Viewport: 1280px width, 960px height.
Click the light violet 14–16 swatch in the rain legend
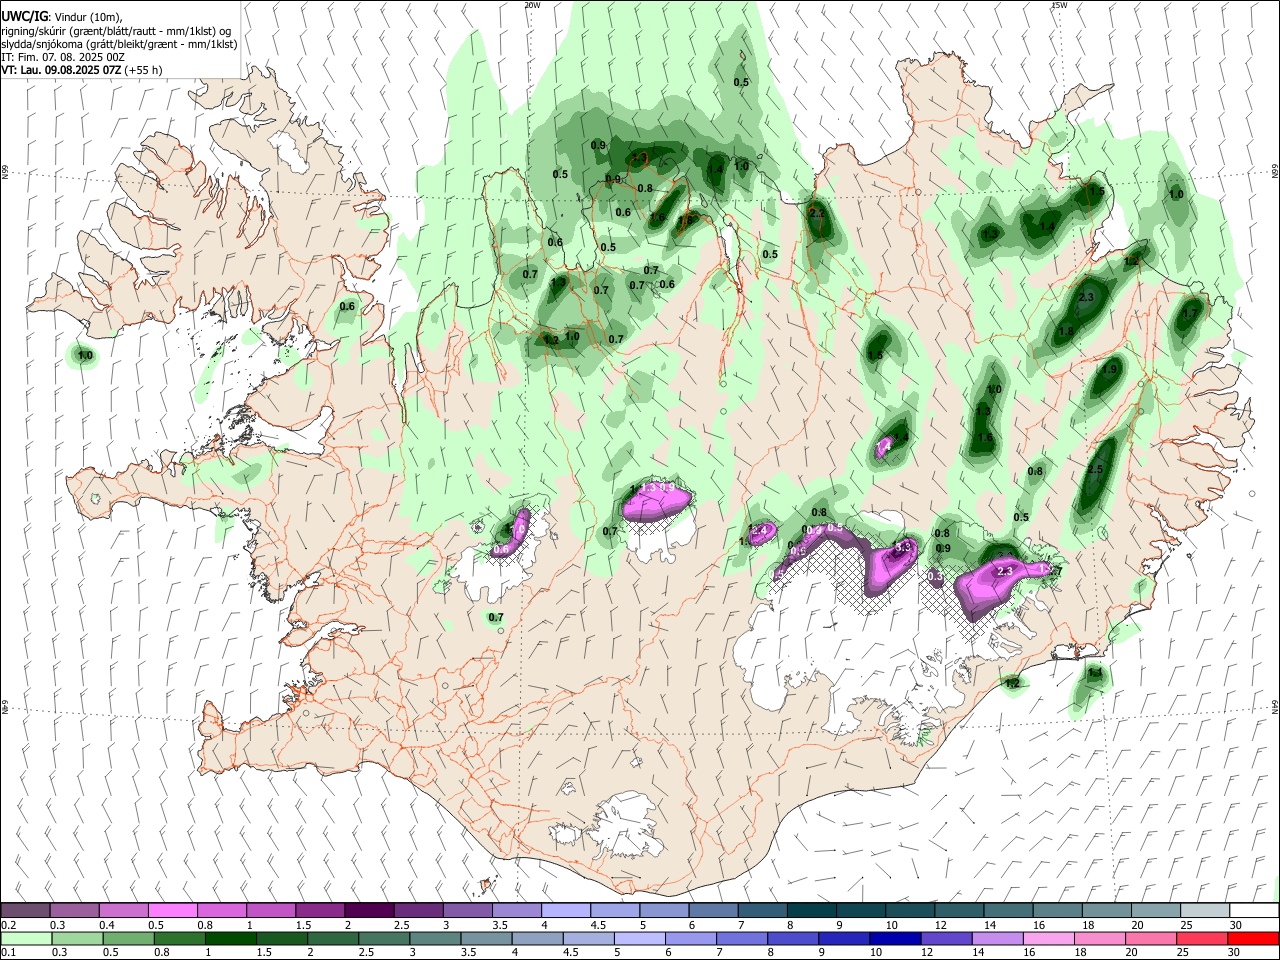(x=997, y=938)
